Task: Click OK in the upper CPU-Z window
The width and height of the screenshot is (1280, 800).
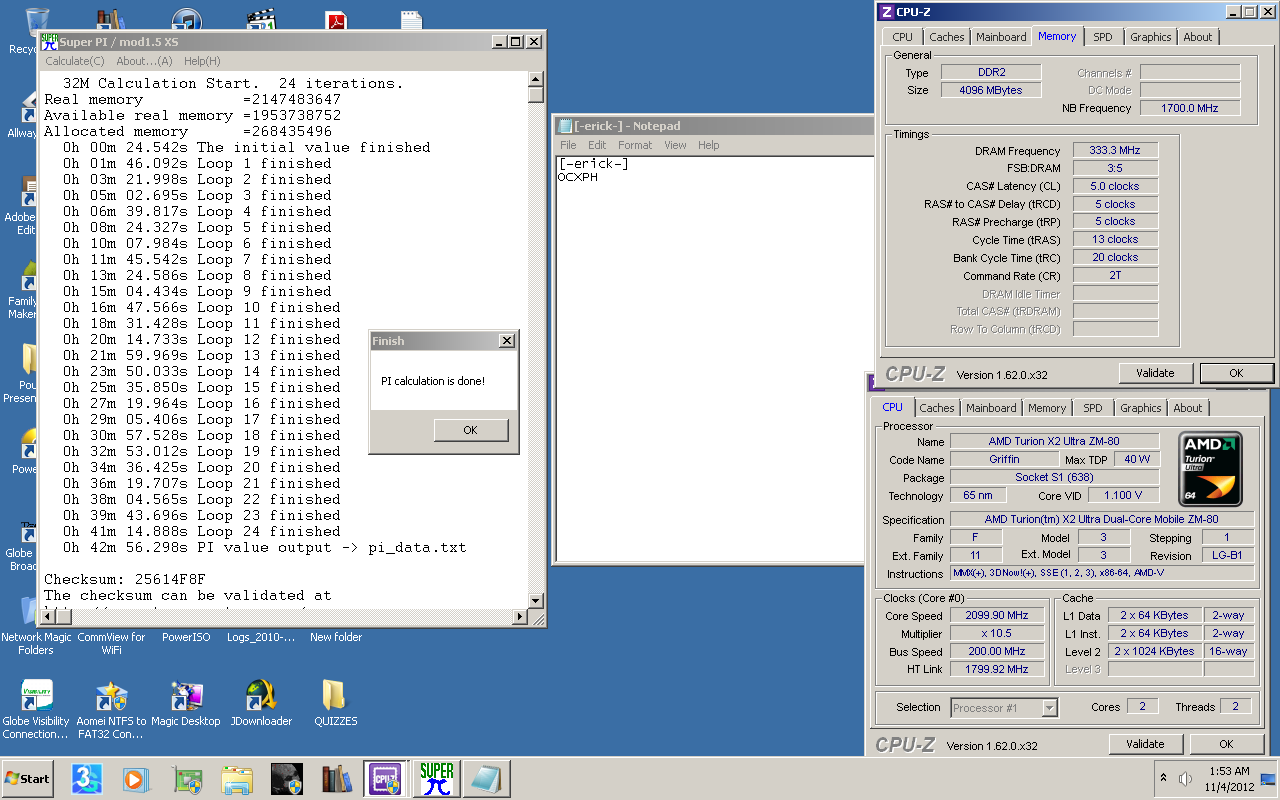Action: click(1236, 373)
